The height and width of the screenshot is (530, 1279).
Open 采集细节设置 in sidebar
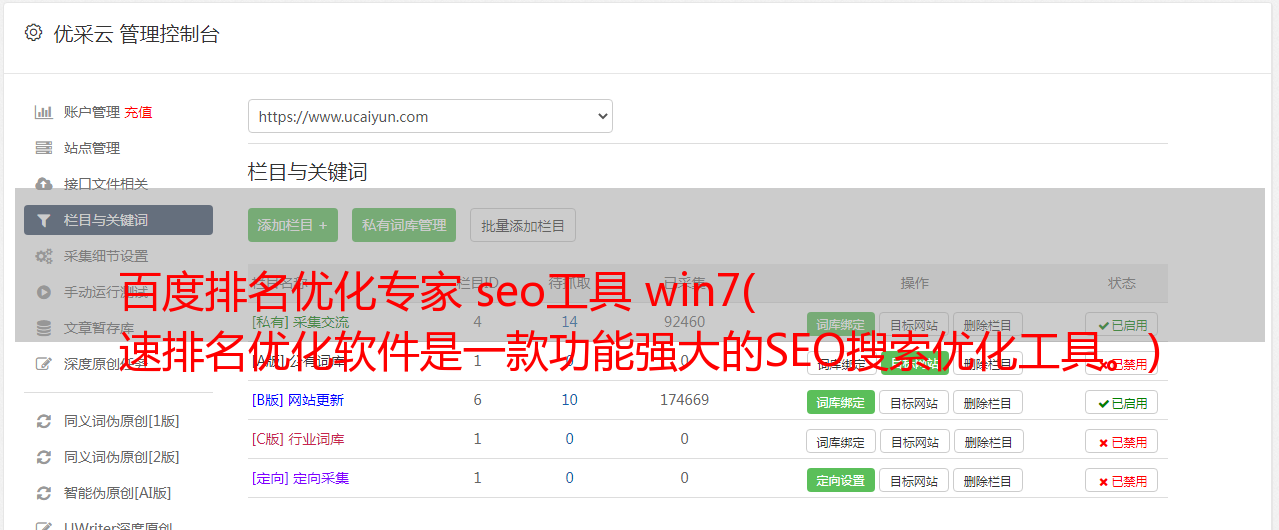click(x=106, y=256)
